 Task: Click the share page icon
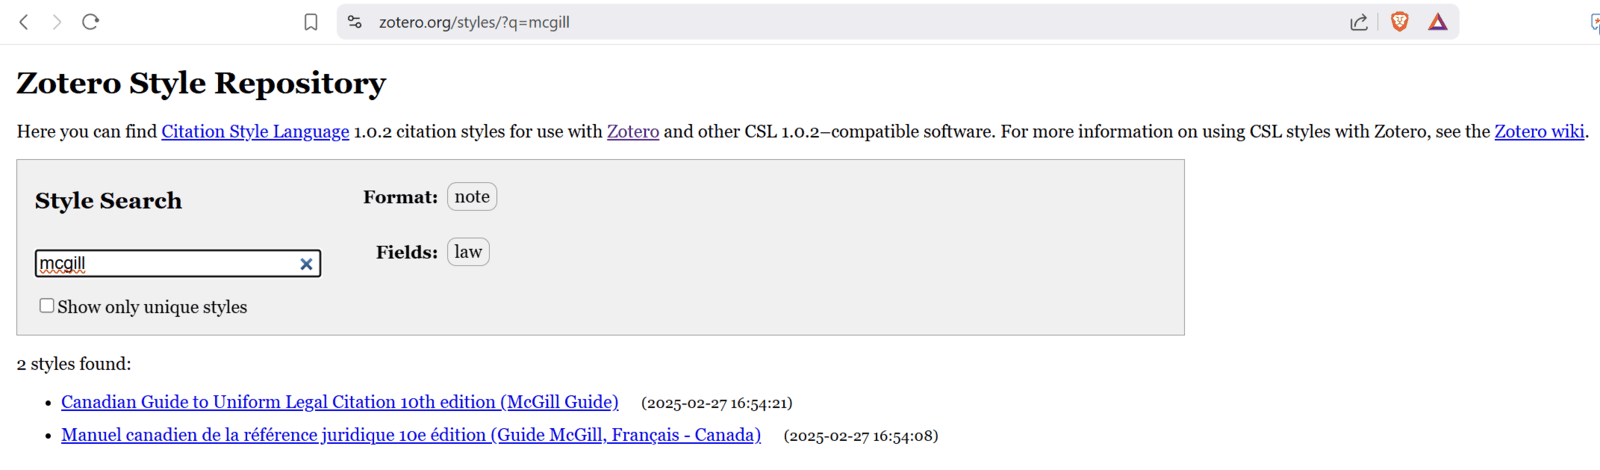pos(1358,22)
